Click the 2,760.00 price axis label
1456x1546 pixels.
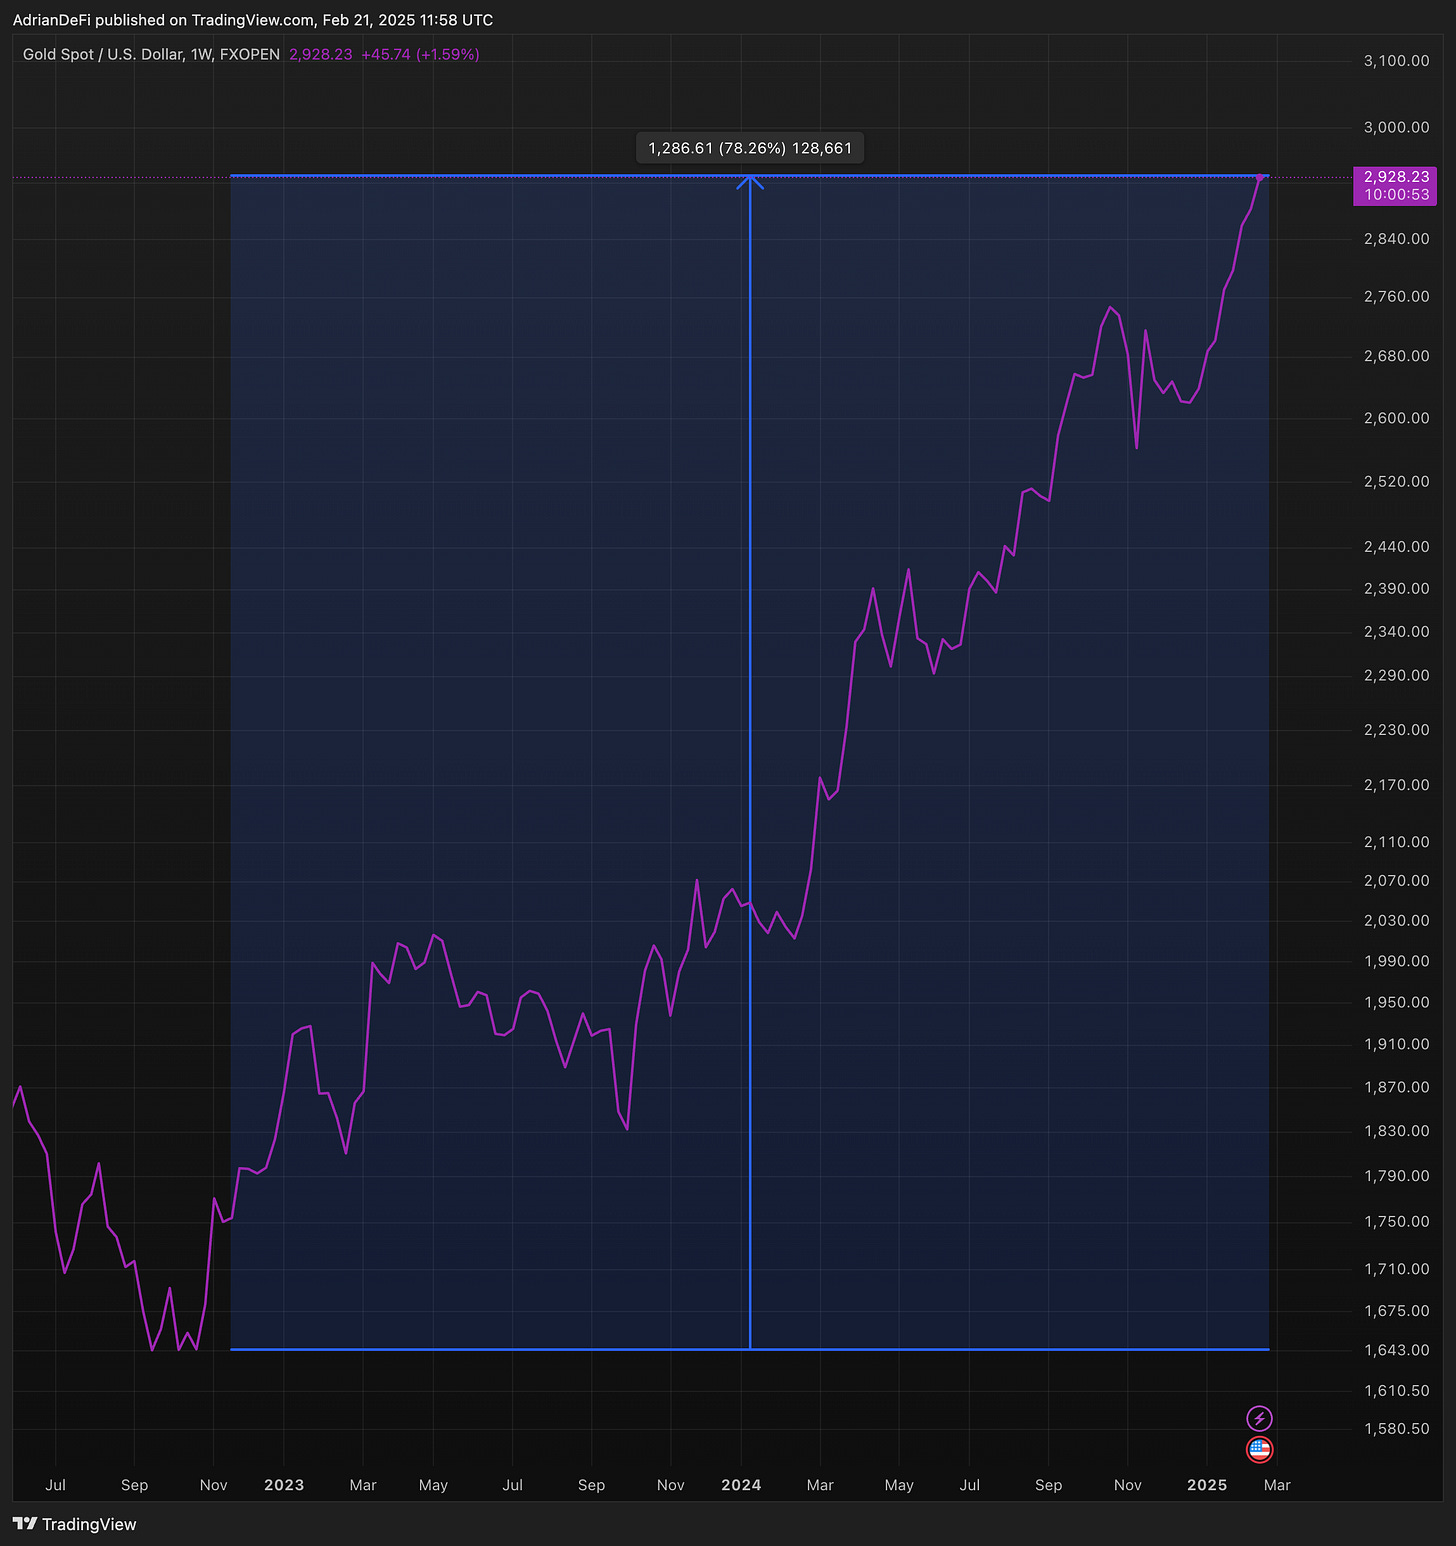(1396, 297)
